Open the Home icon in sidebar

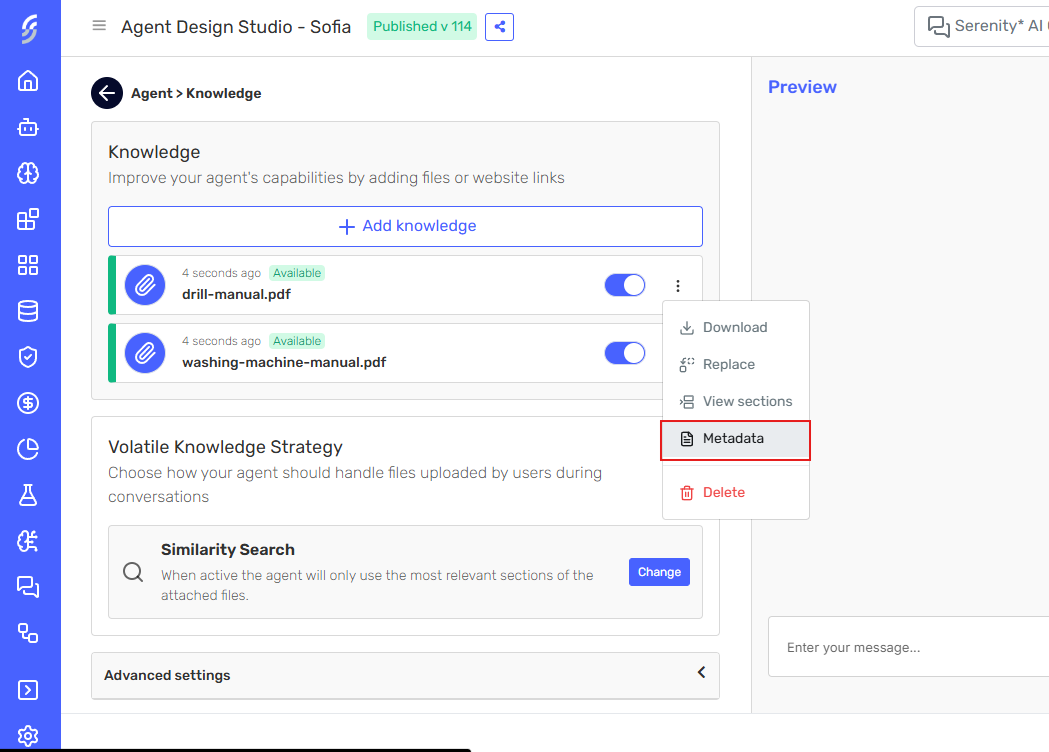click(x=28, y=81)
